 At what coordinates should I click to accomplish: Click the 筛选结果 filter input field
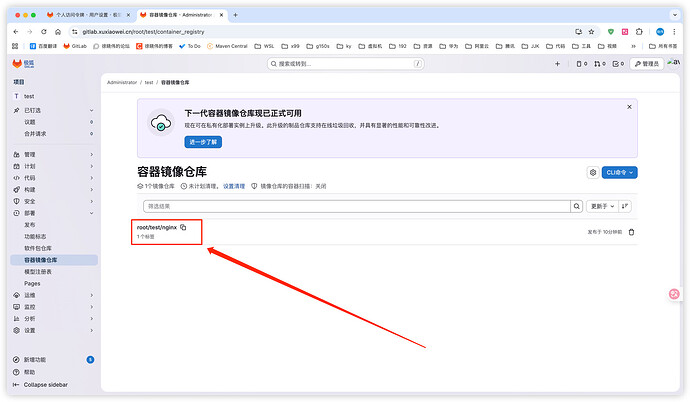[355, 206]
